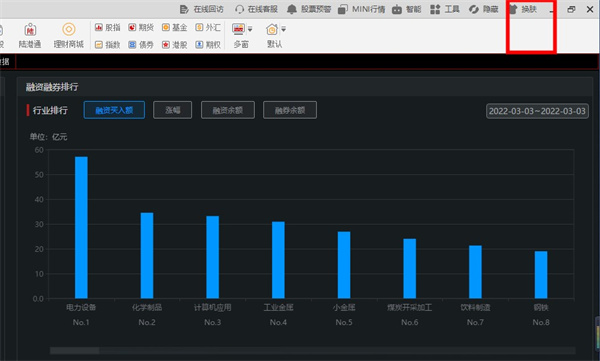600x361 pixels.
Task: Click the No.2 rank label
Action: click(x=147, y=322)
